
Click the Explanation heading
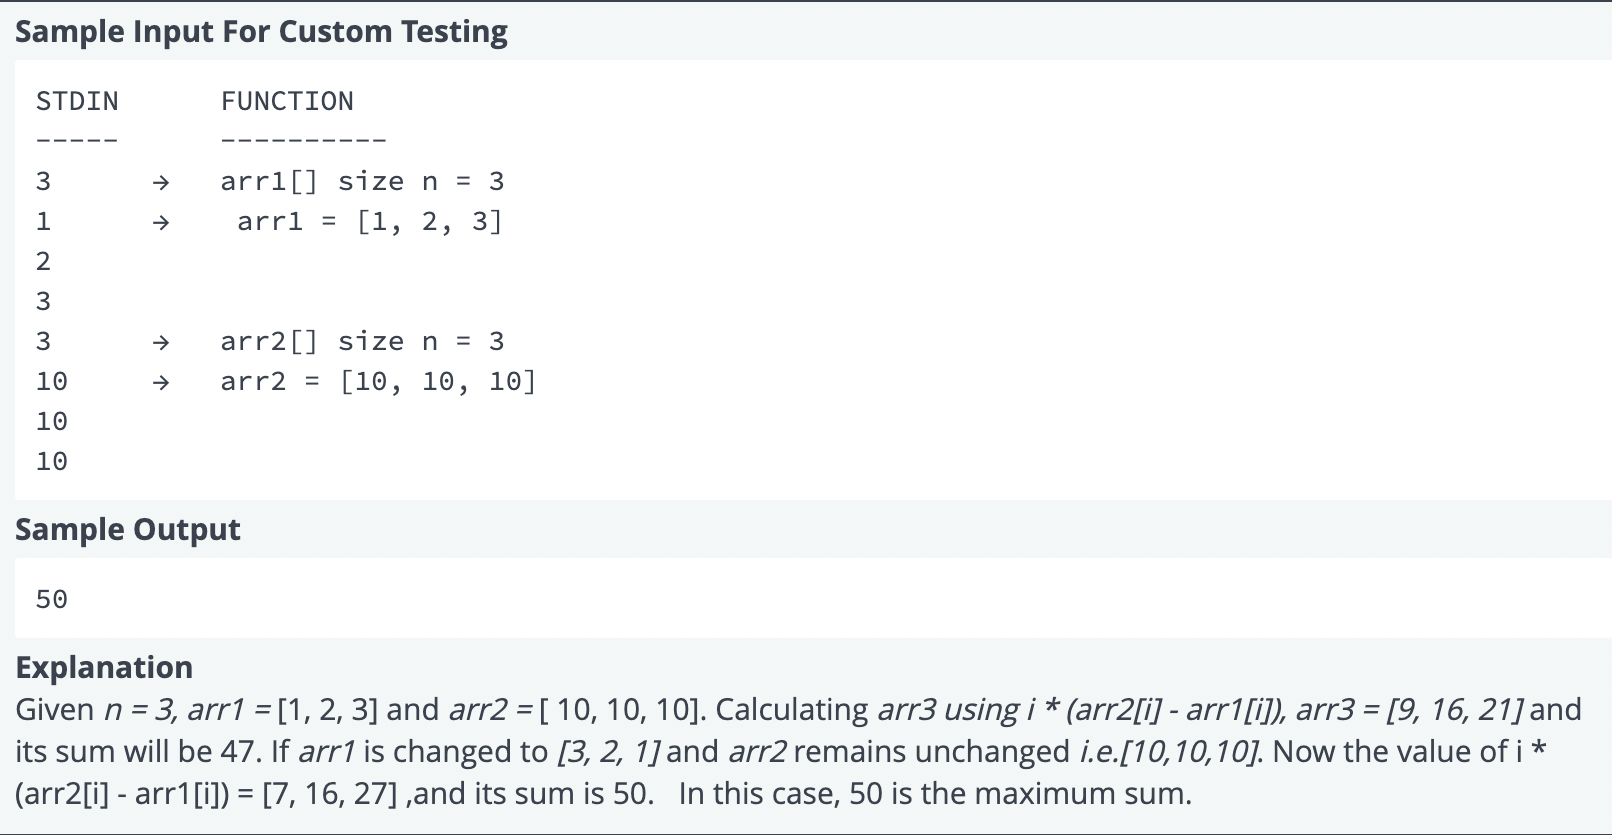pos(104,667)
